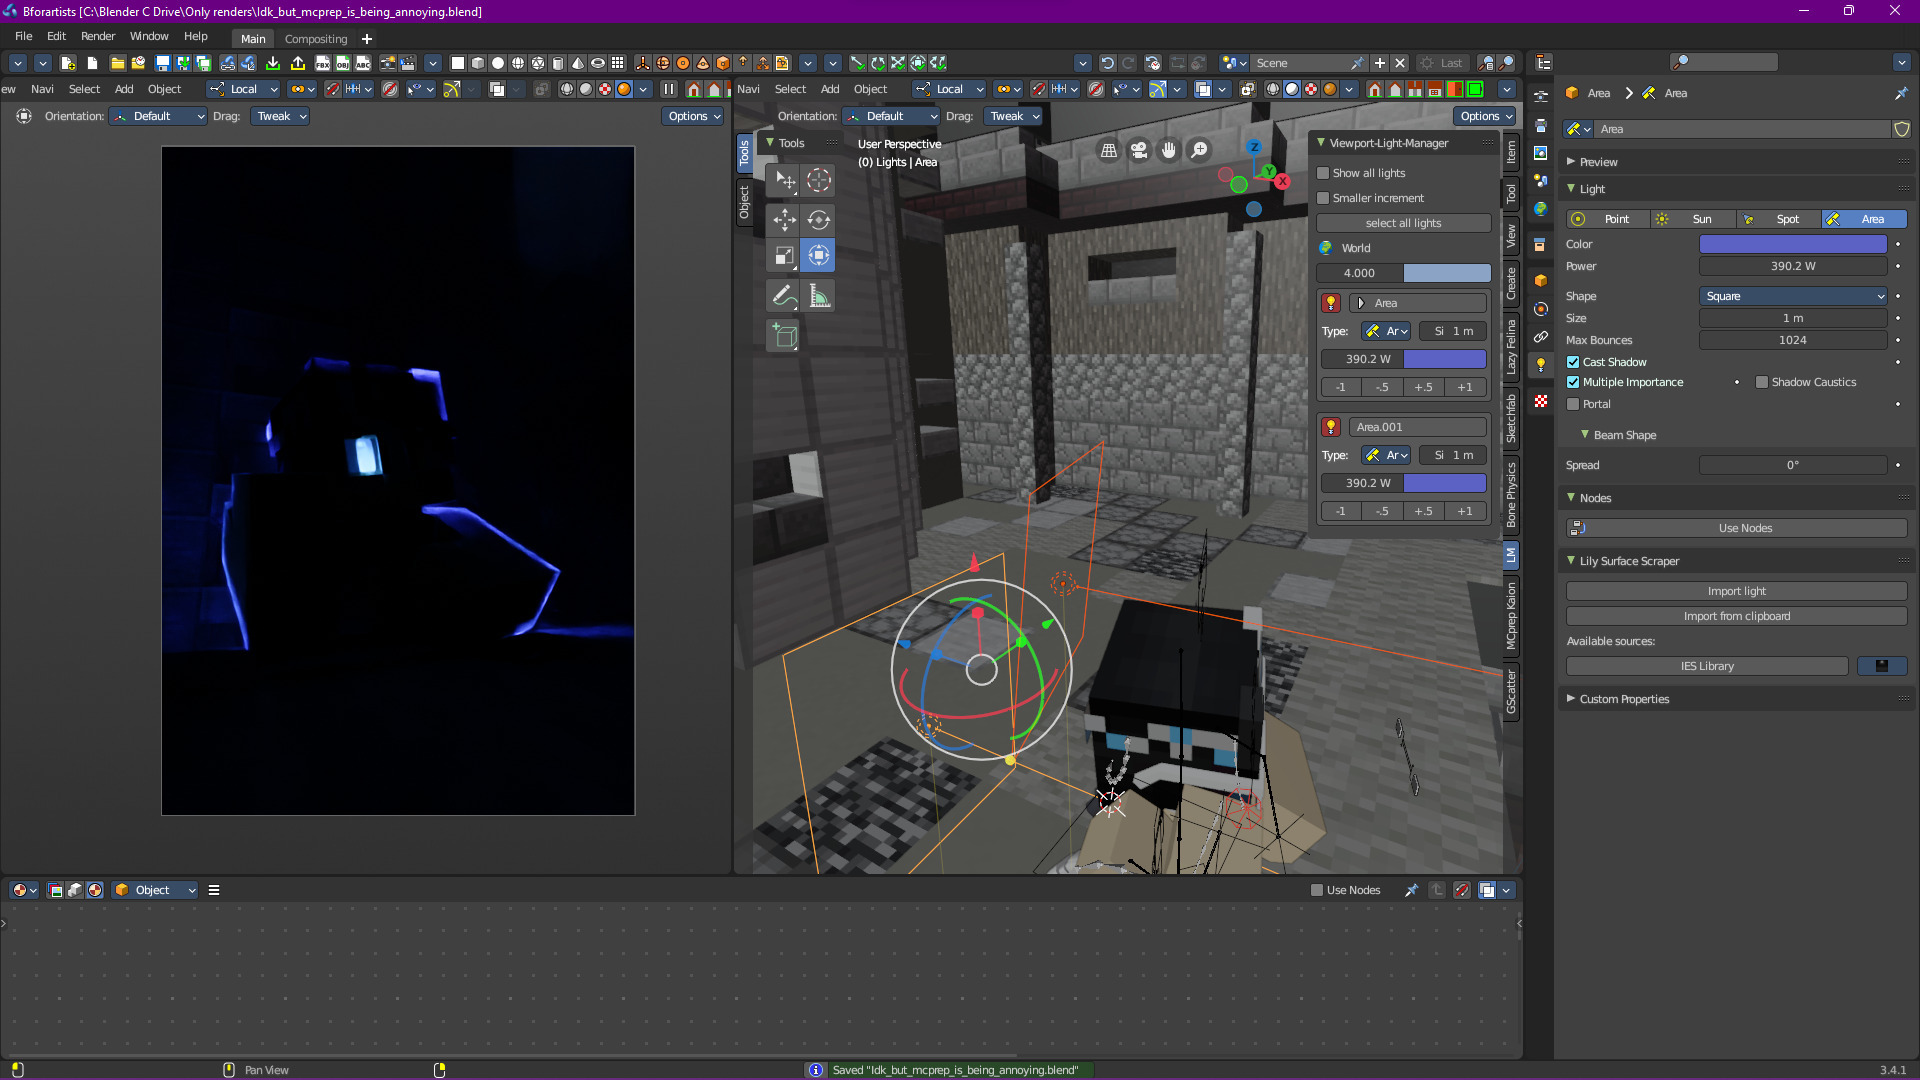This screenshot has height=1080, width=1920.
Task: Toggle camera view icon in viewport
Action: pos(1139,150)
